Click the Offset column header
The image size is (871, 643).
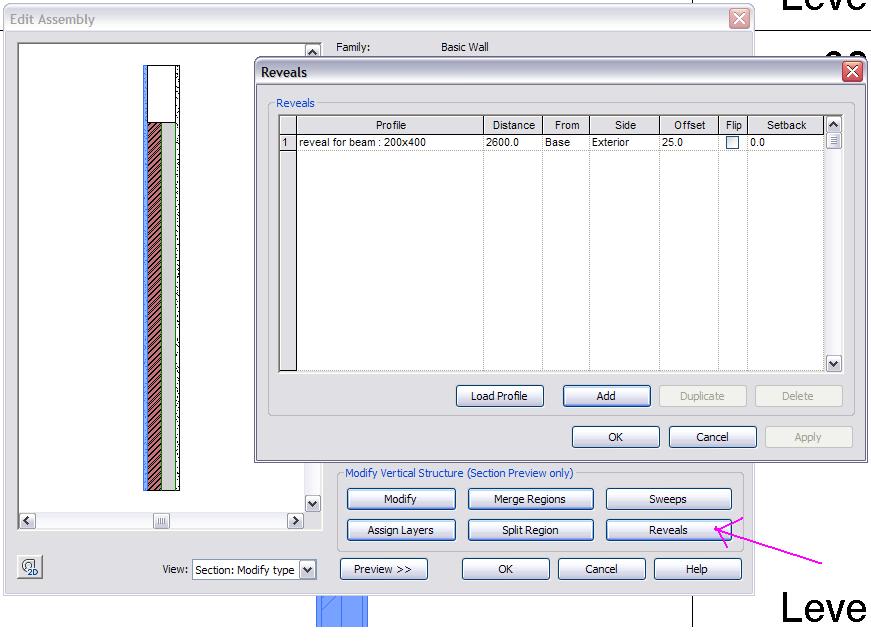pyautogui.click(x=689, y=125)
